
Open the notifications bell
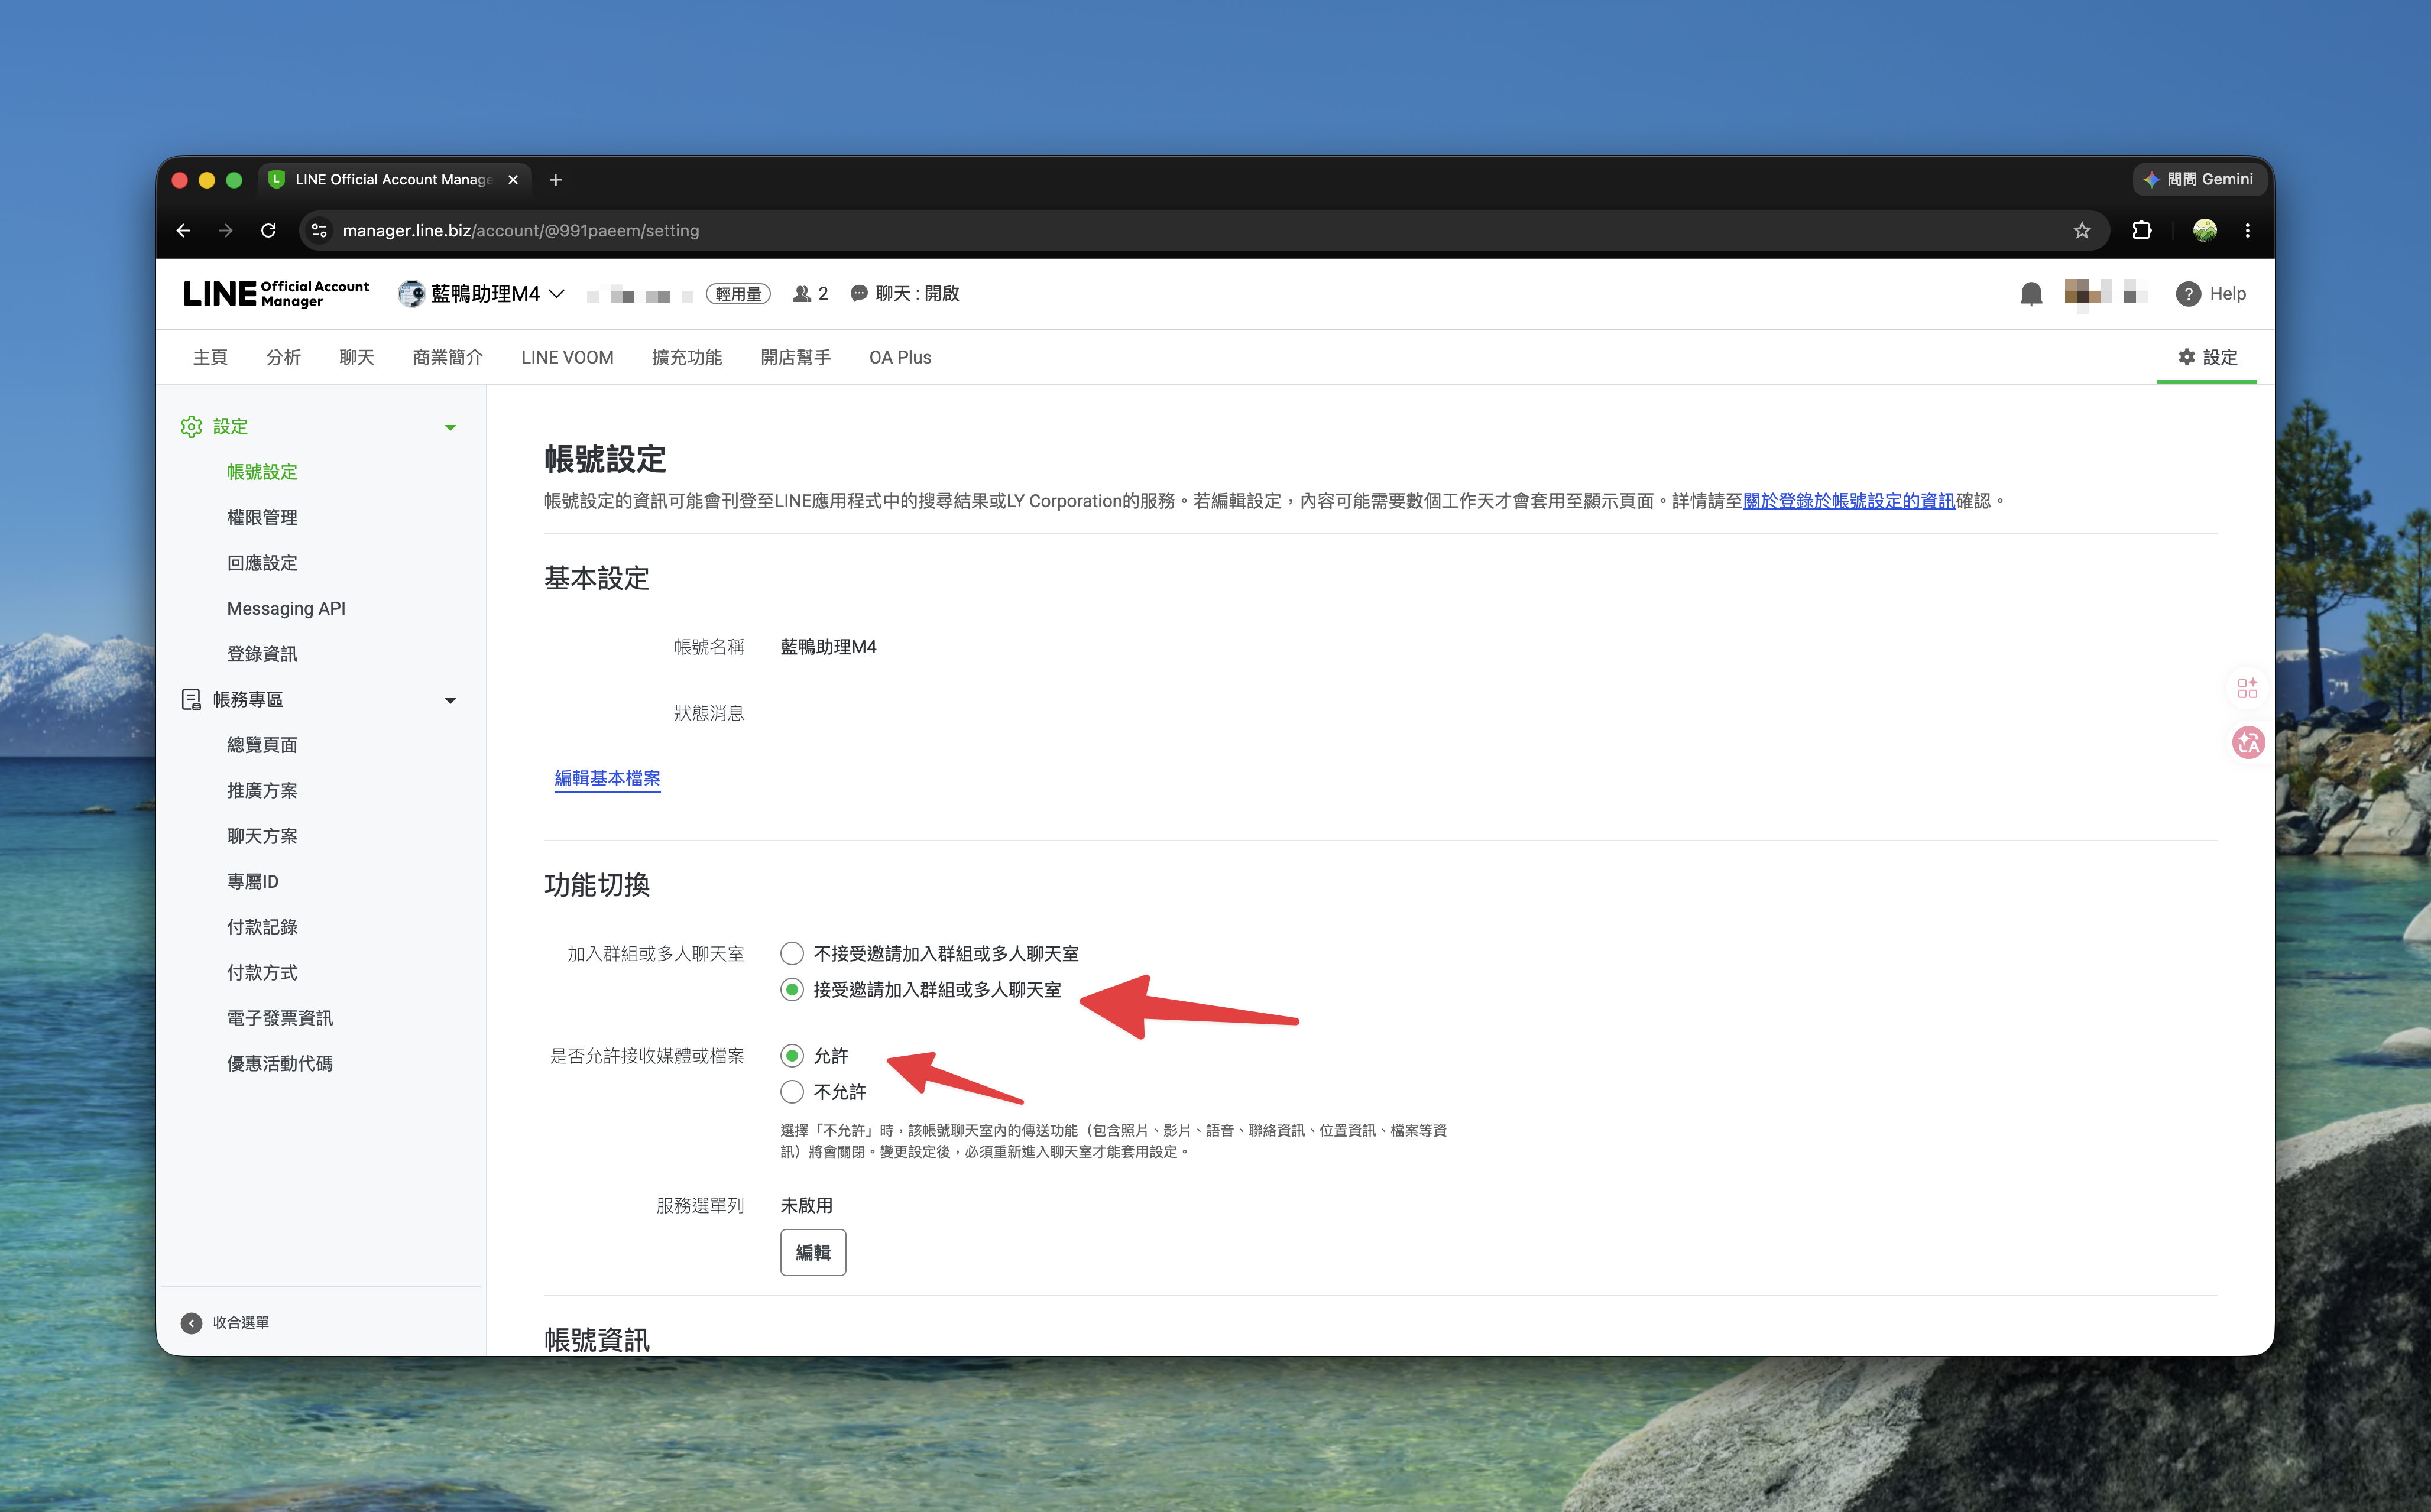pyautogui.click(x=2031, y=294)
